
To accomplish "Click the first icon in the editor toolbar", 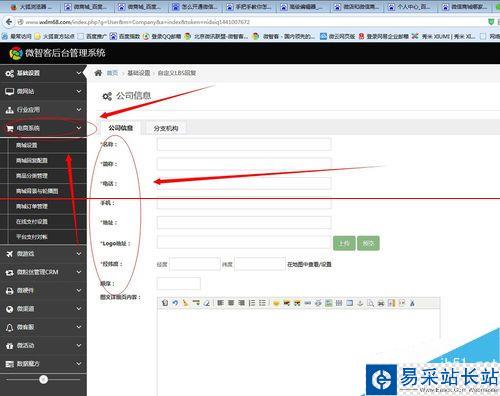I will click(x=165, y=303).
